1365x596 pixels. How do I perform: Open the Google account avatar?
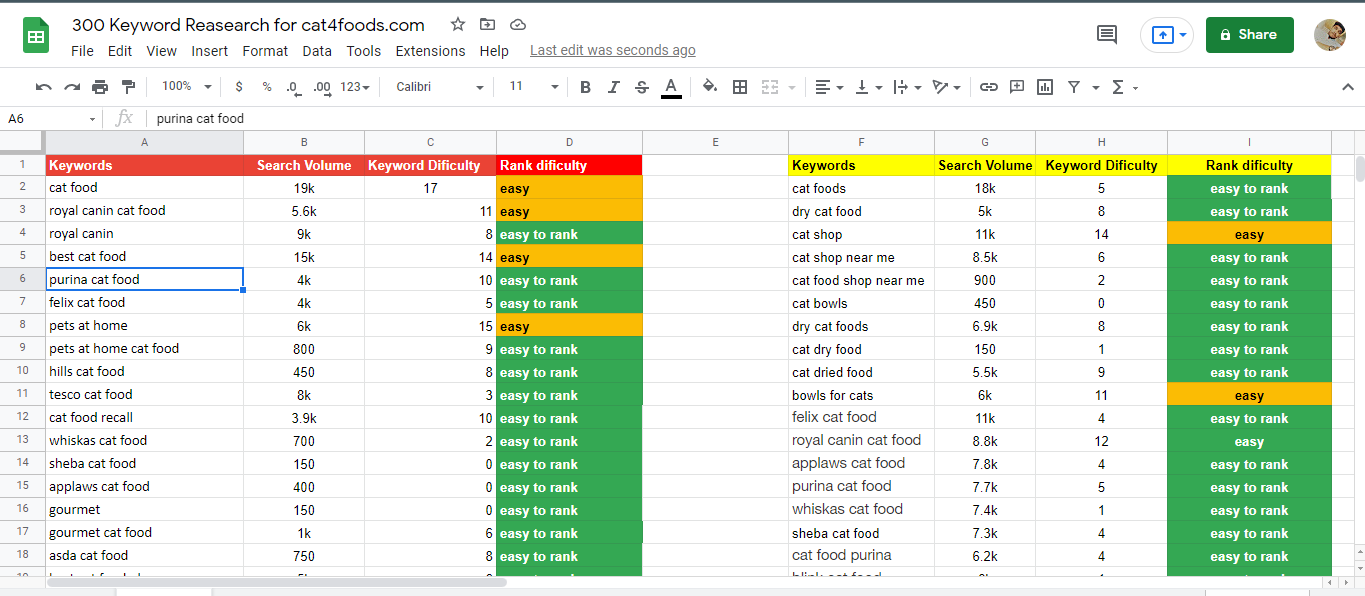click(1330, 35)
